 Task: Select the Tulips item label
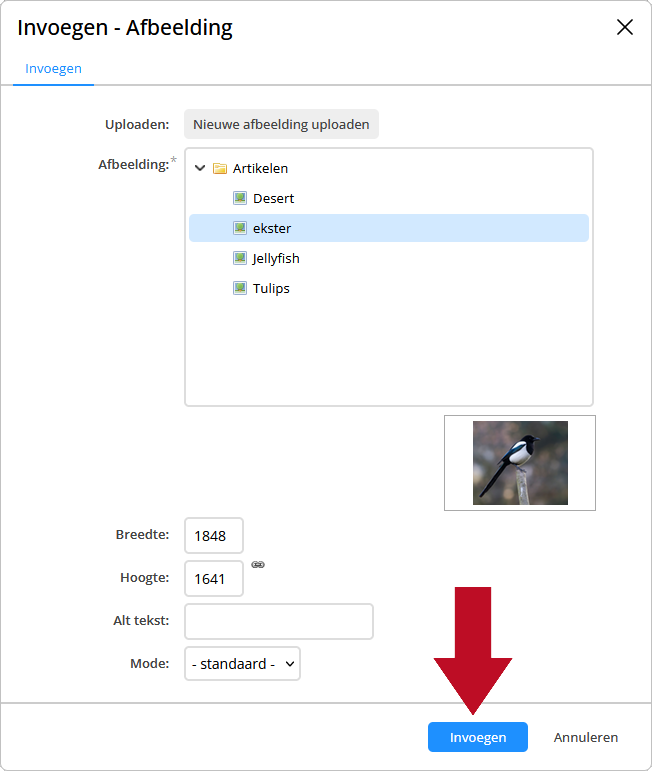pos(271,289)
